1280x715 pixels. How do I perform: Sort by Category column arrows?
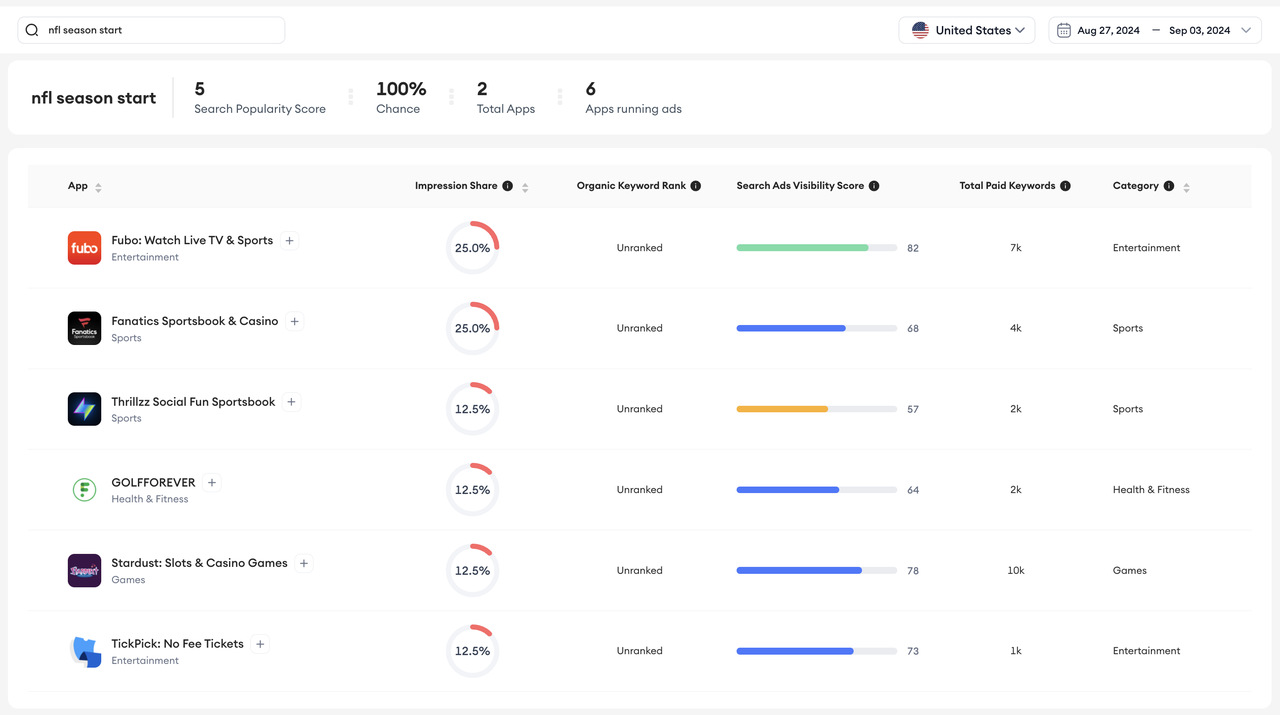(1186, 187)
